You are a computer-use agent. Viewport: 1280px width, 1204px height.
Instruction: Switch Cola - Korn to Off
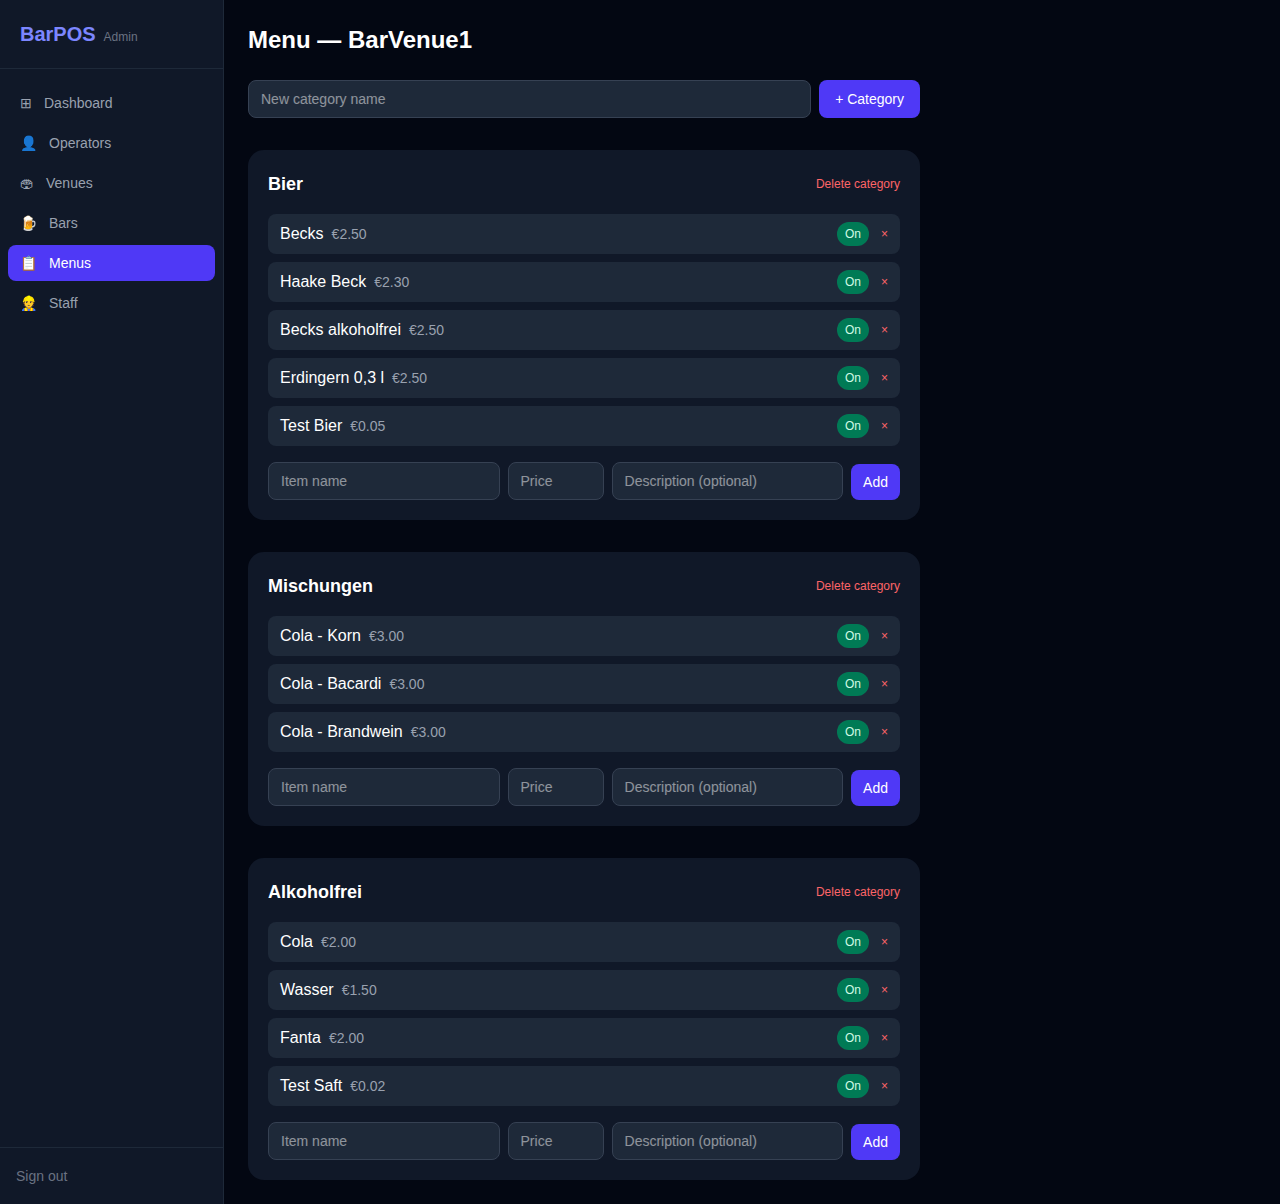[852, 635]
